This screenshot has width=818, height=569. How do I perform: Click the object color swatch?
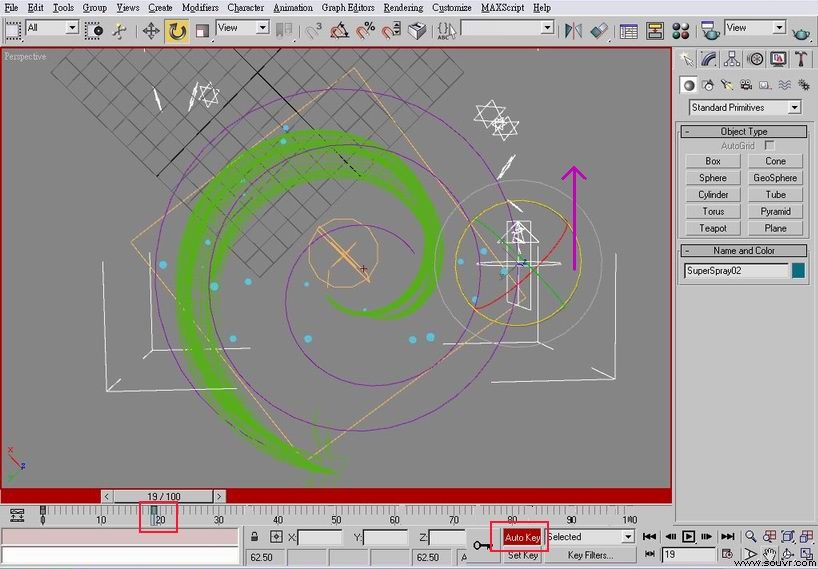pos(798,270)
